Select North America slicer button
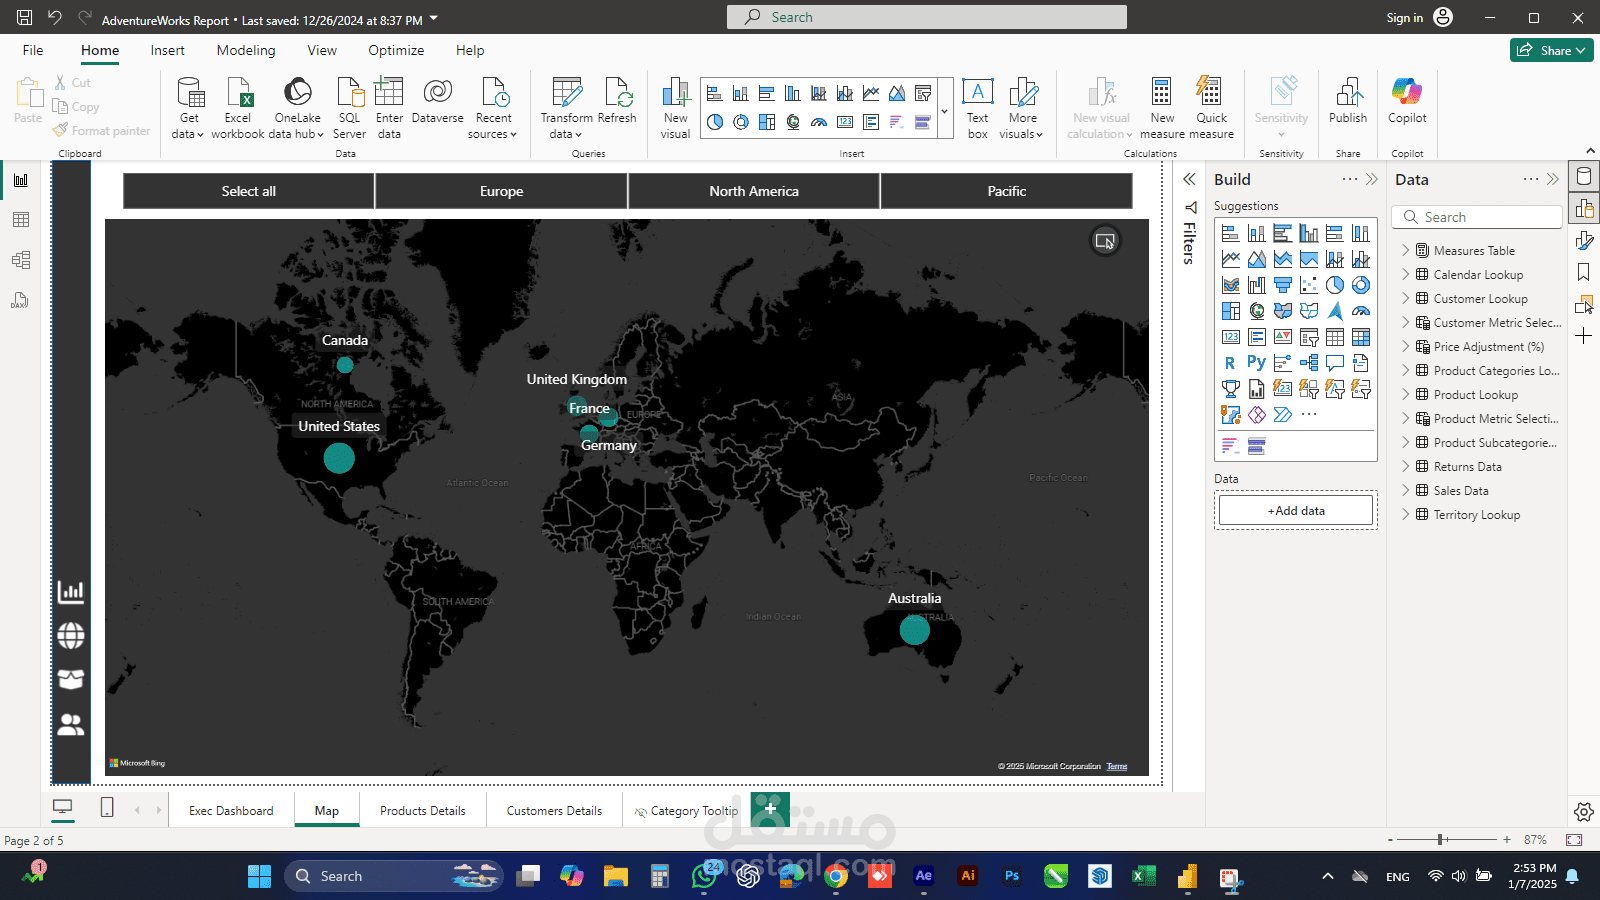The height and width of the screenshot is (900, 1600). click(x=754, y=191)
